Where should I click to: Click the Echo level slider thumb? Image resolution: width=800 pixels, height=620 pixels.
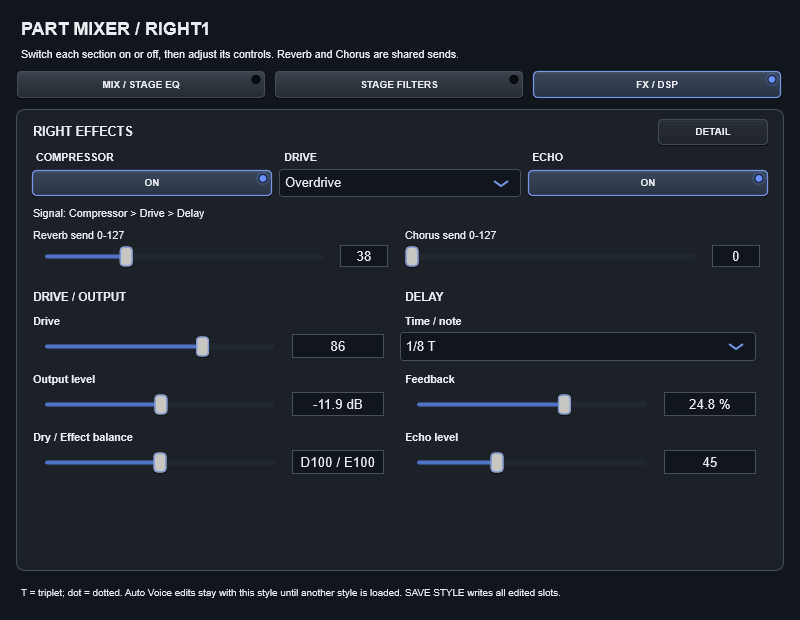pos(496,463)
